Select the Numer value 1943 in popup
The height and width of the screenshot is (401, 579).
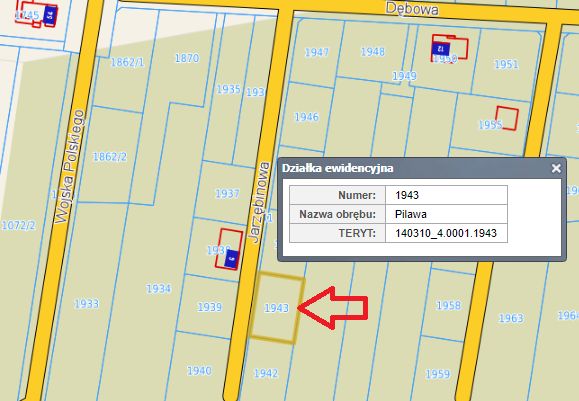pos(407,195)
